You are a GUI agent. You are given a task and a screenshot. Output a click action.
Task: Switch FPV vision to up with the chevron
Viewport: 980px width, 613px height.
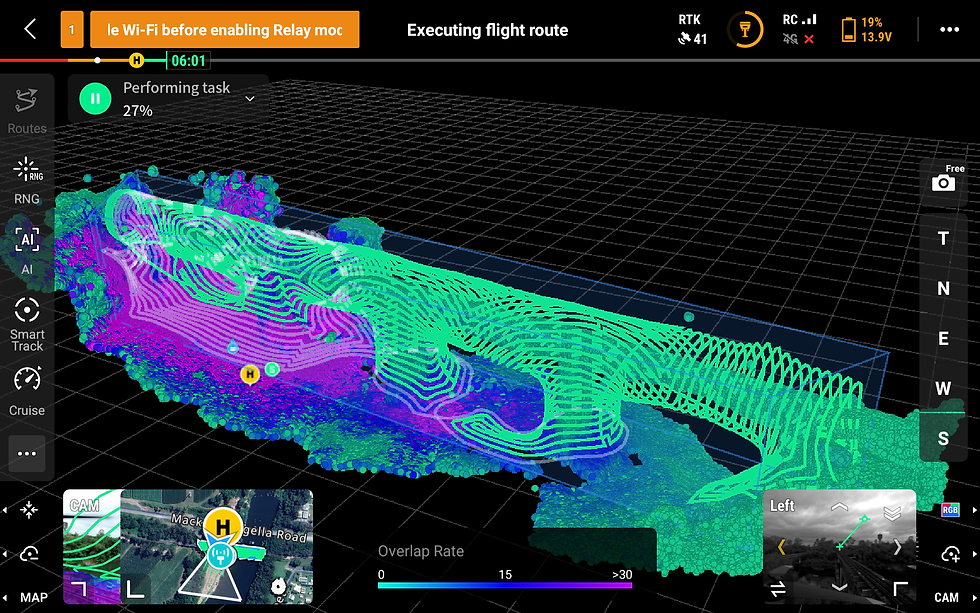(839, 507)
